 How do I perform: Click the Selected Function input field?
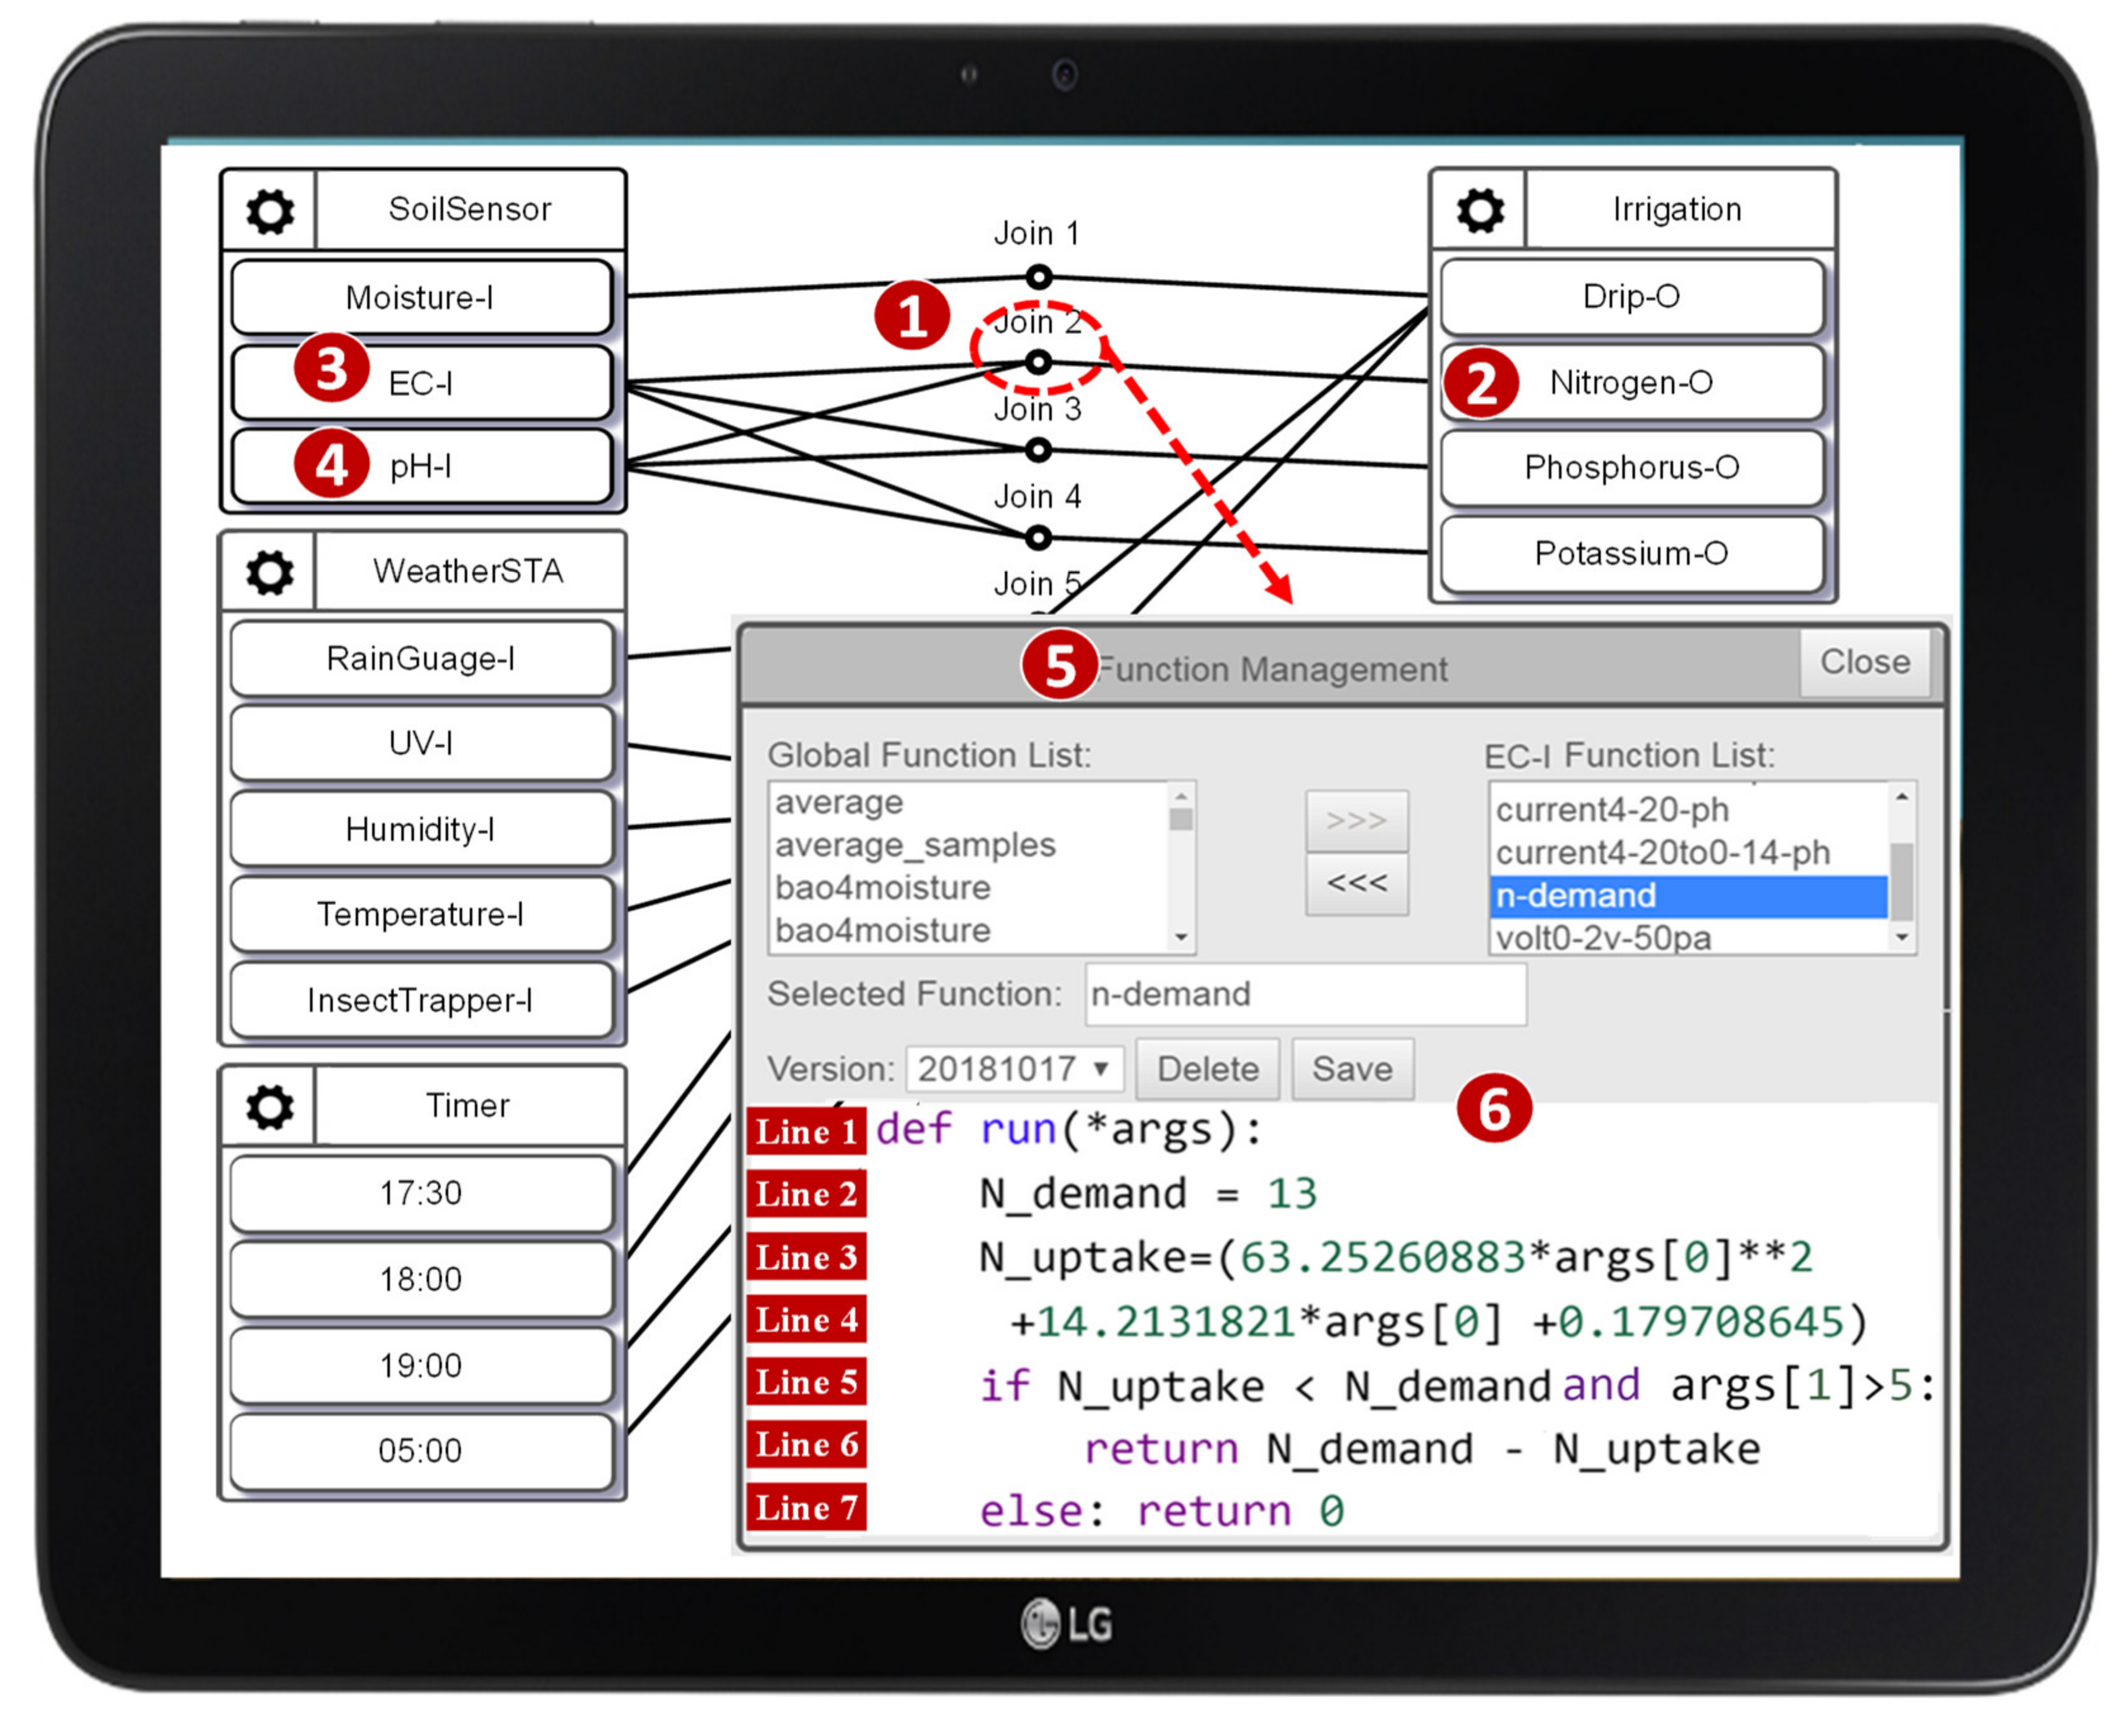point(1305,995)
